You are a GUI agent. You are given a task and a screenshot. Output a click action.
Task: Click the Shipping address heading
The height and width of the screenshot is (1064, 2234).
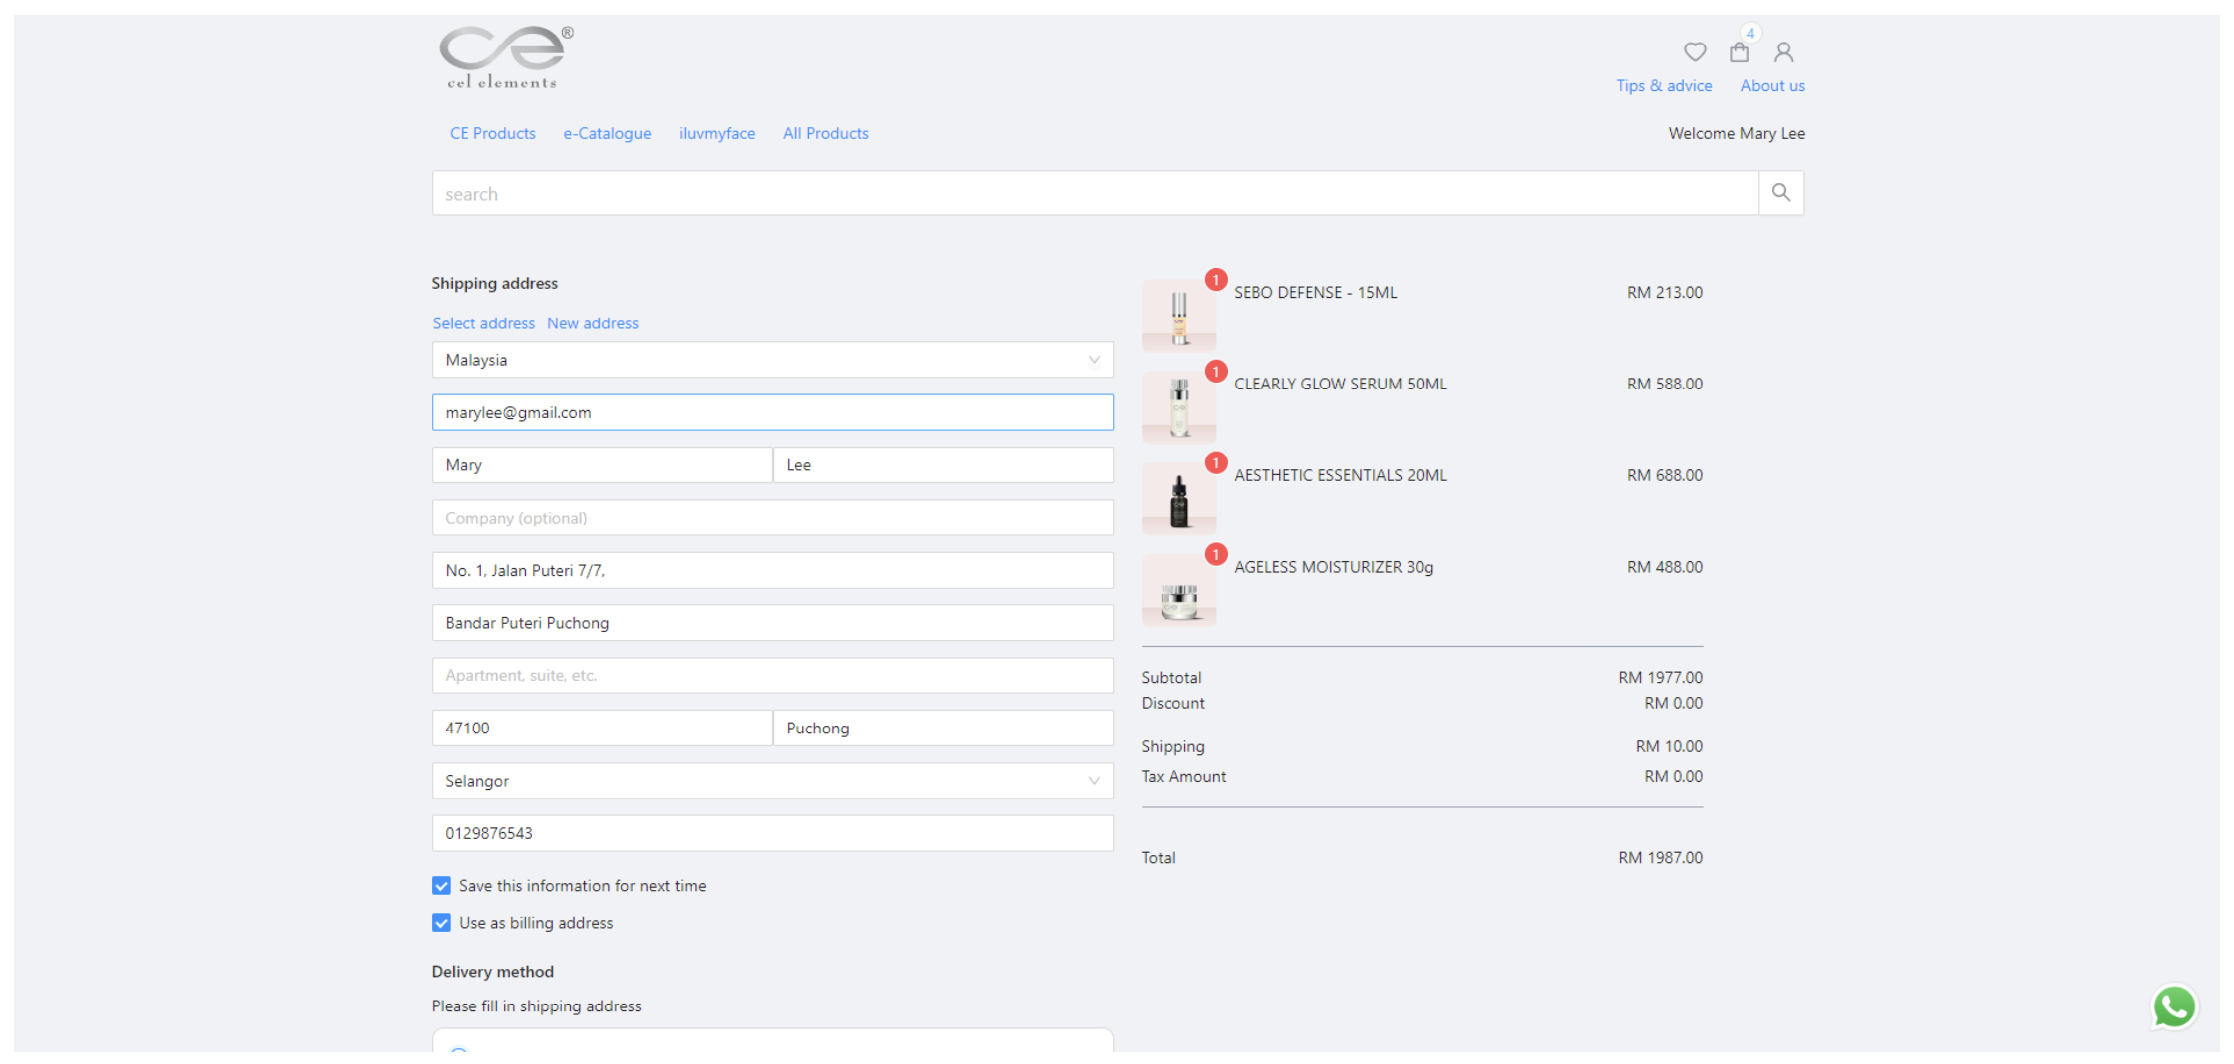(494, 283)
